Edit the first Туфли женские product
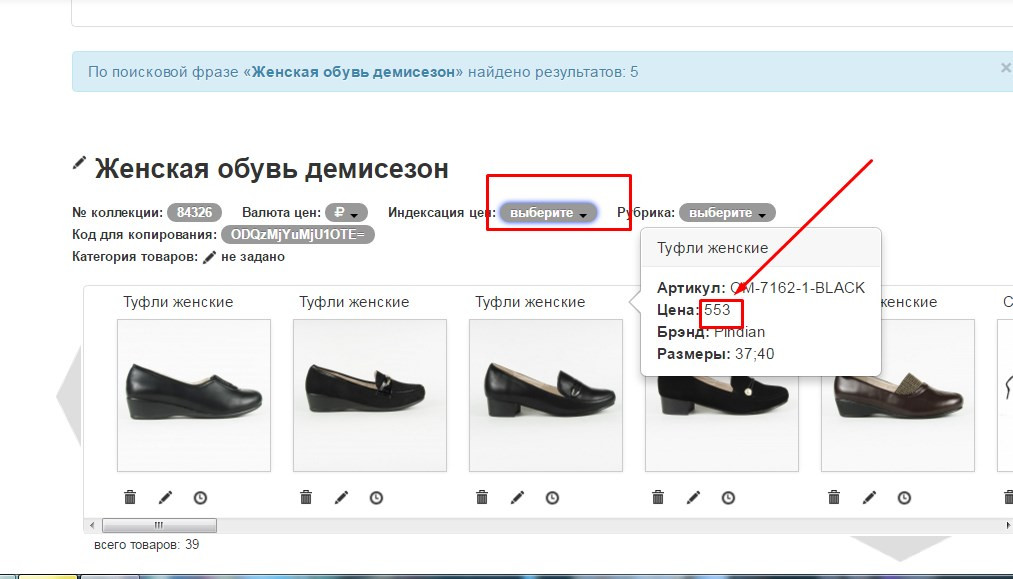1013x579 pixels. click(165, 497)
